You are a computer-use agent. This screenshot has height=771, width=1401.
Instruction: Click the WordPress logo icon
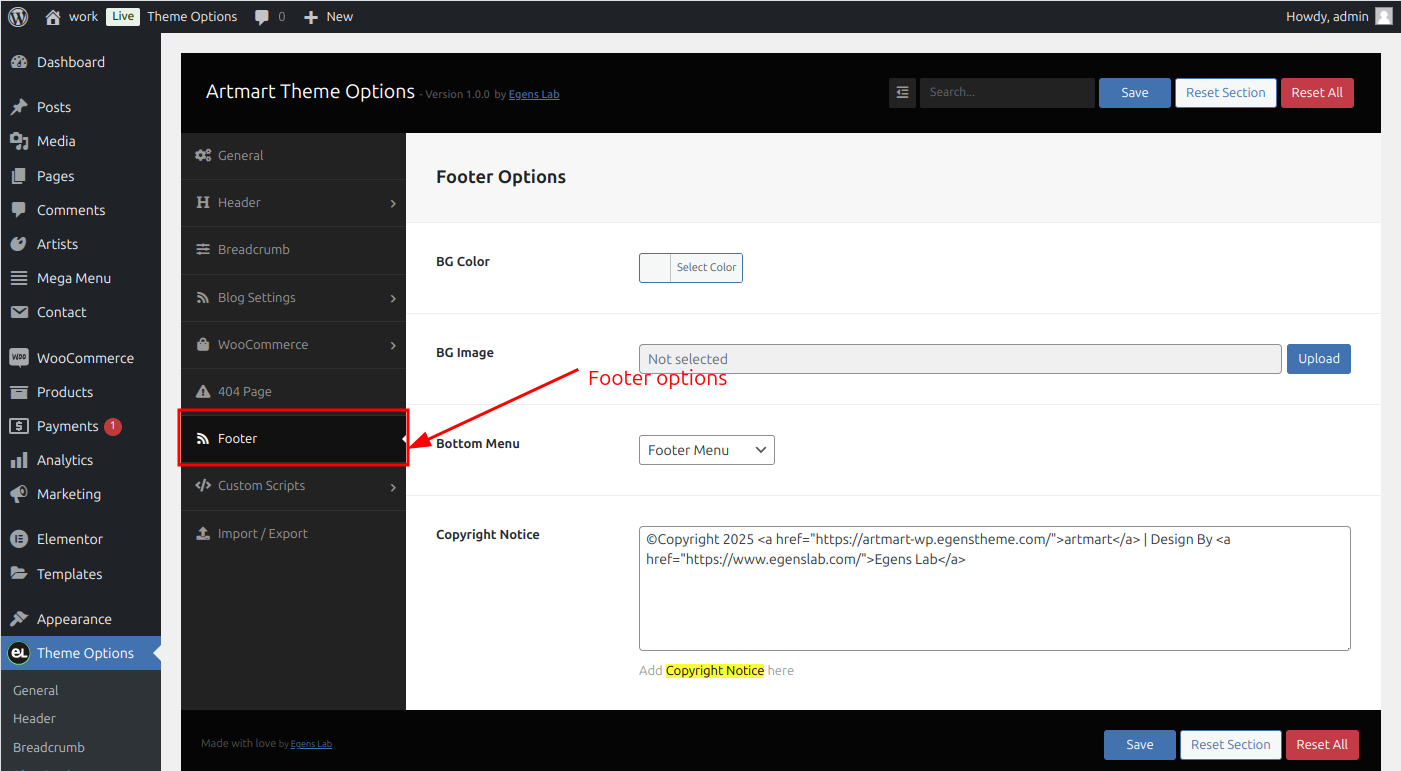(18, 16)
